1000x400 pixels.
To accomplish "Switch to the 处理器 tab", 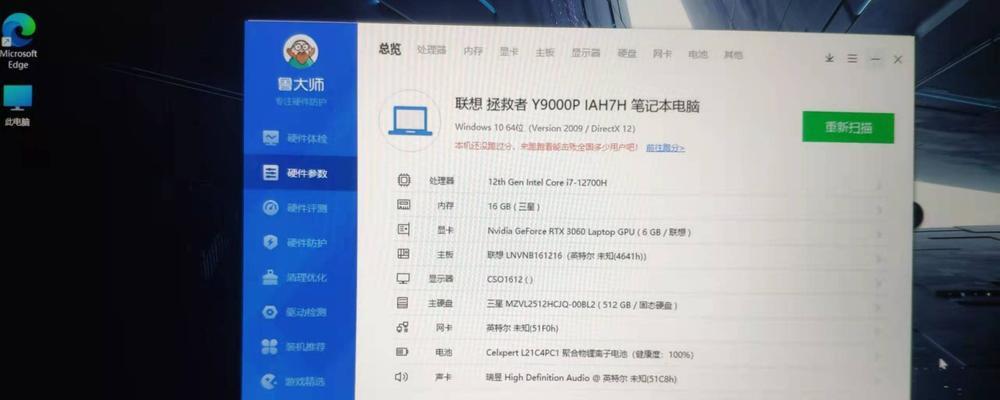I will (432, 50).
